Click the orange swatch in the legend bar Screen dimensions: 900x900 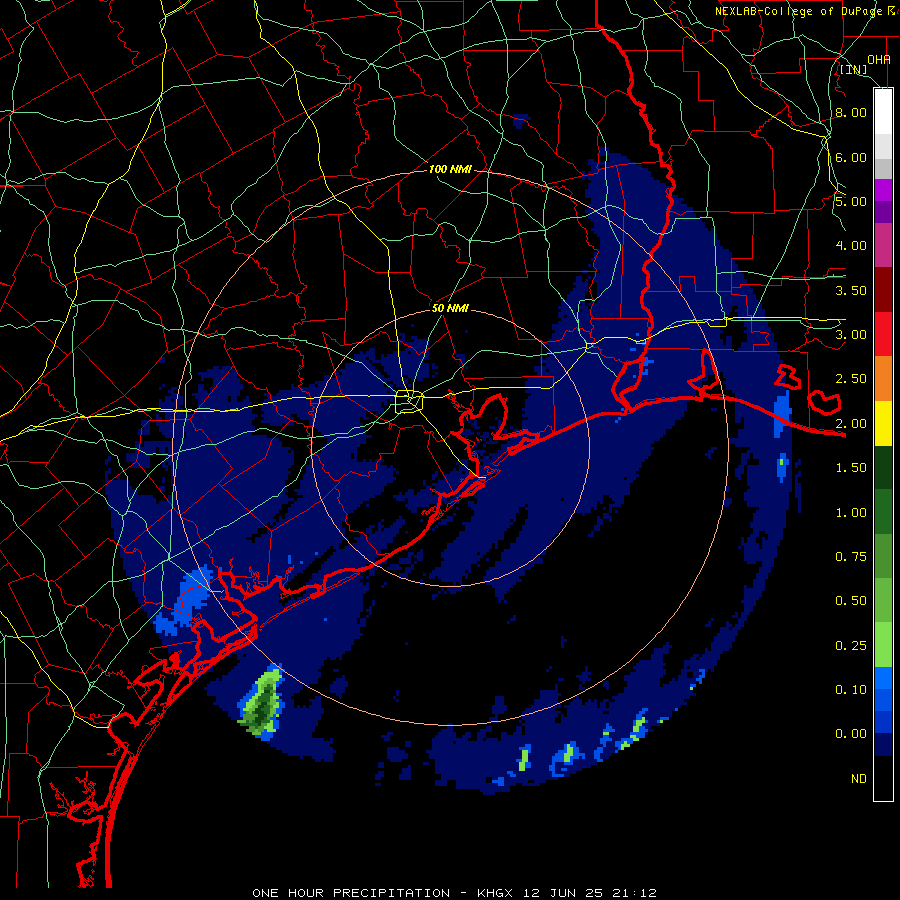point(883,379)
